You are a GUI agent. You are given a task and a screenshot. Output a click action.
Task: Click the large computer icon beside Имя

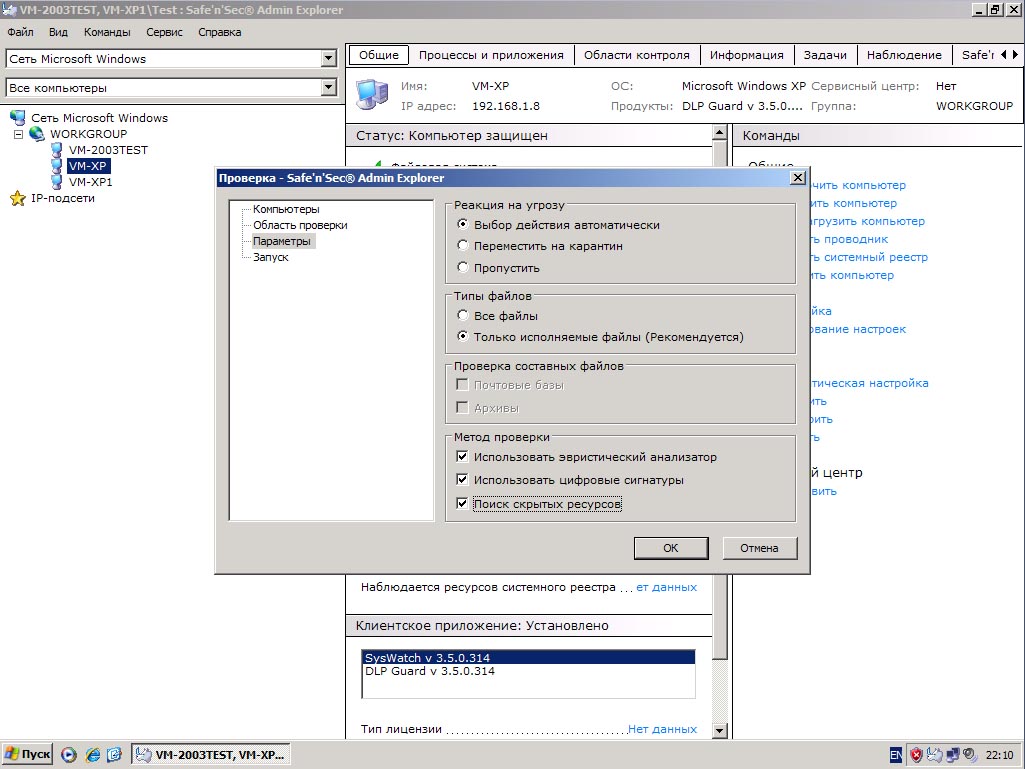372,95
